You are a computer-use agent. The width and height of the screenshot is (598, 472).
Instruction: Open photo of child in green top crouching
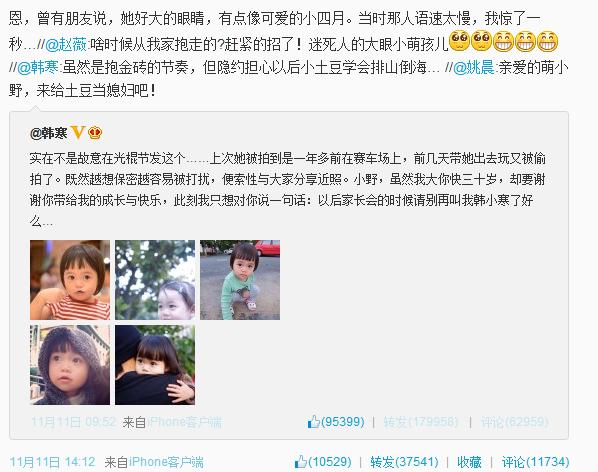pyautogui.click(x=240, y=280)
